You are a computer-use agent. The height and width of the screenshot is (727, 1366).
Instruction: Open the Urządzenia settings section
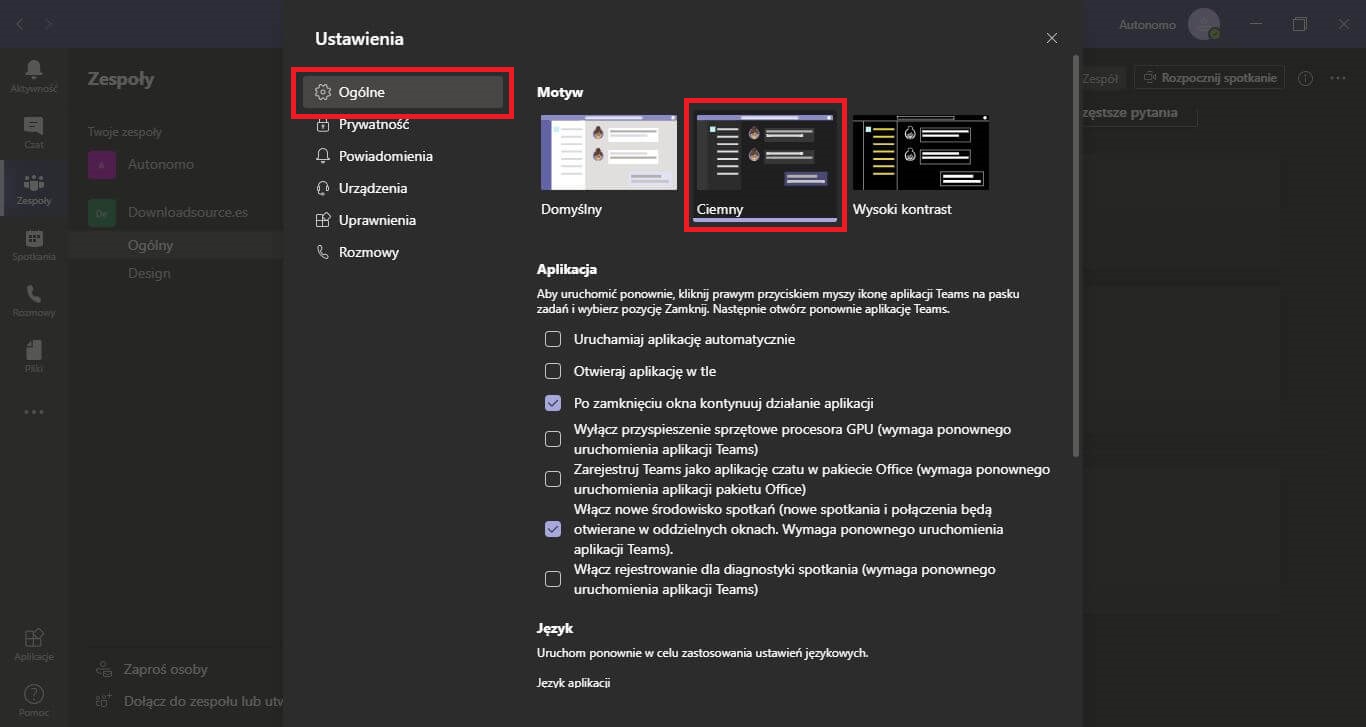tap(403, 188)
